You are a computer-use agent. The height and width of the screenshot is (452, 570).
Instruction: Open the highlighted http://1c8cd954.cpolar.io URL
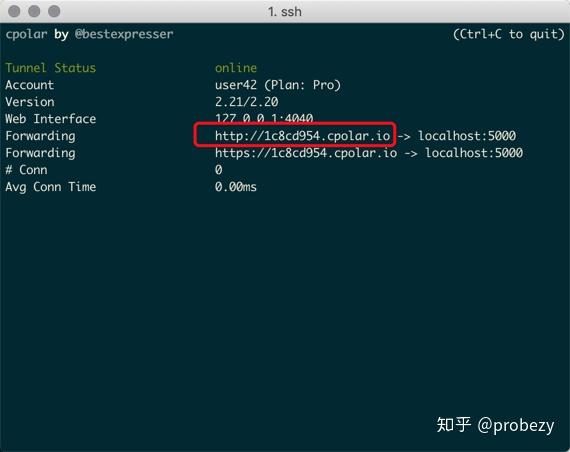[302, 136]
